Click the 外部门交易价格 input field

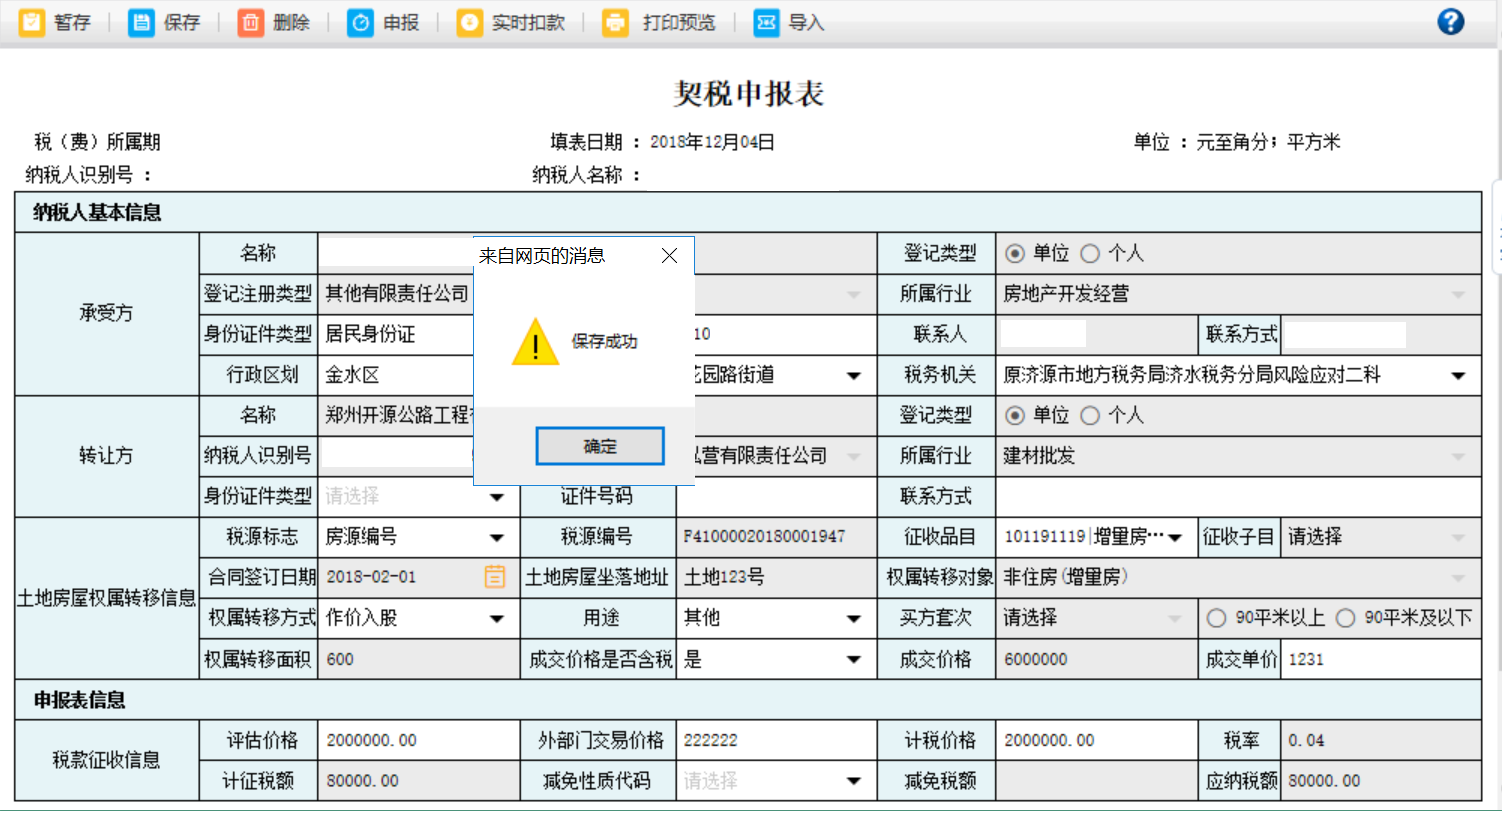pyautogui.click(x=775, y=740)
